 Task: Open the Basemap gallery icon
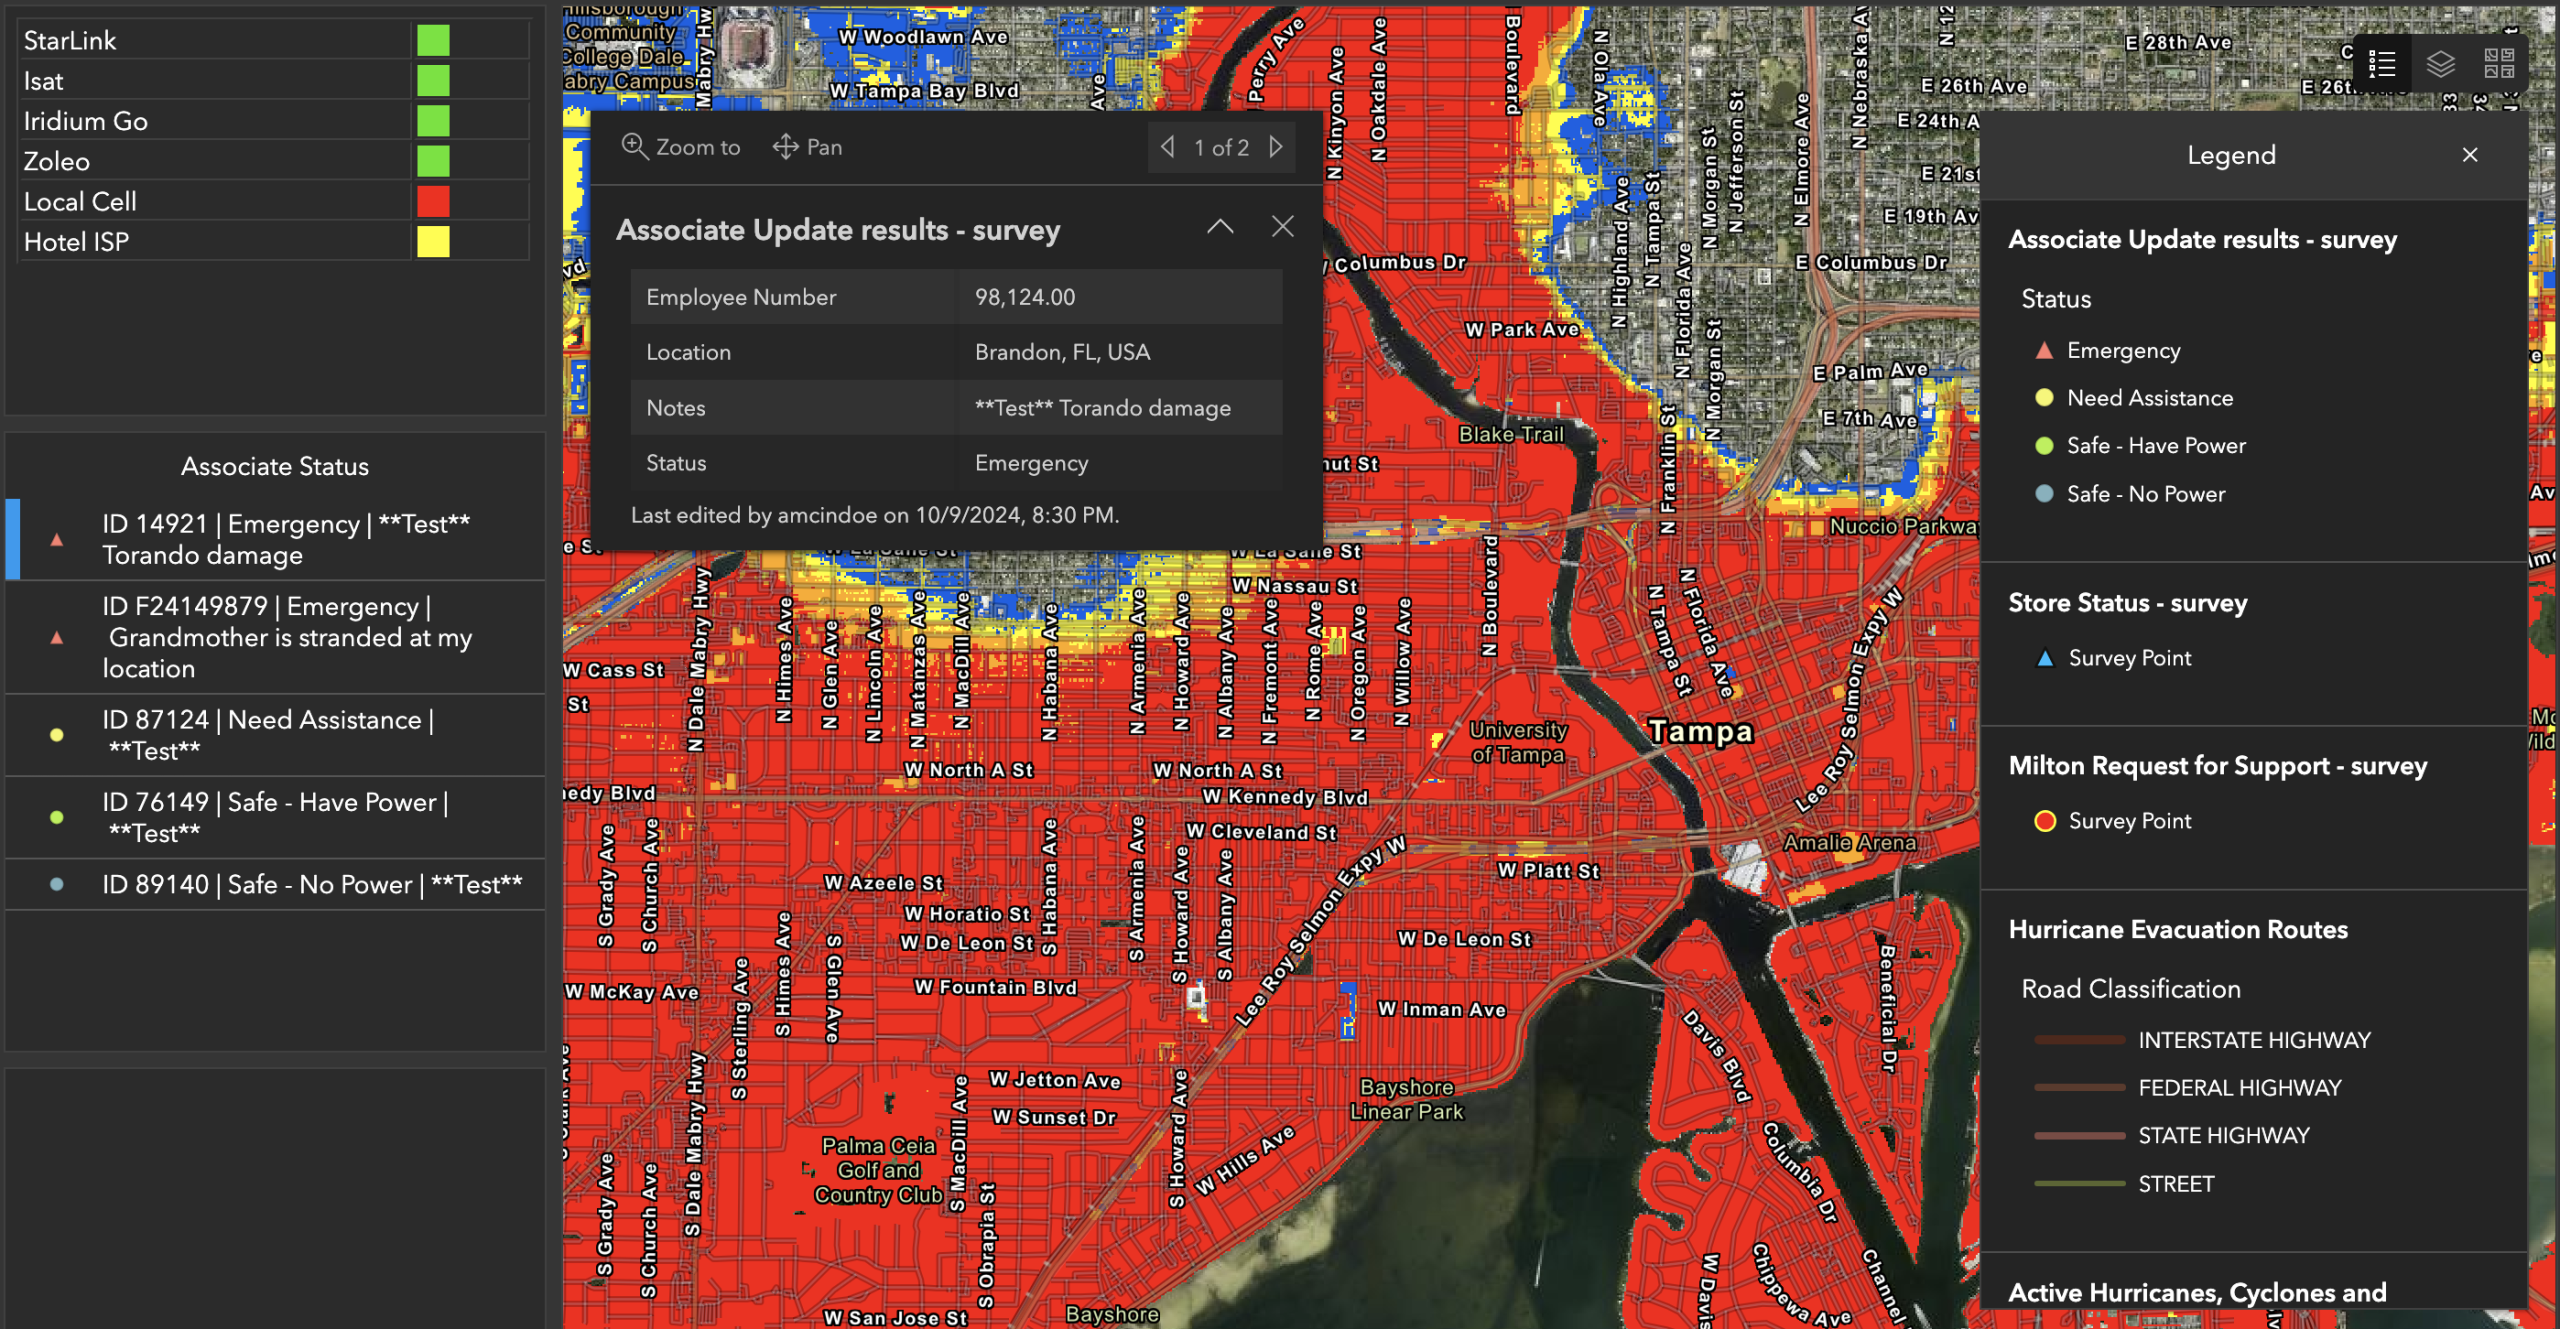tap(2499, 64)
